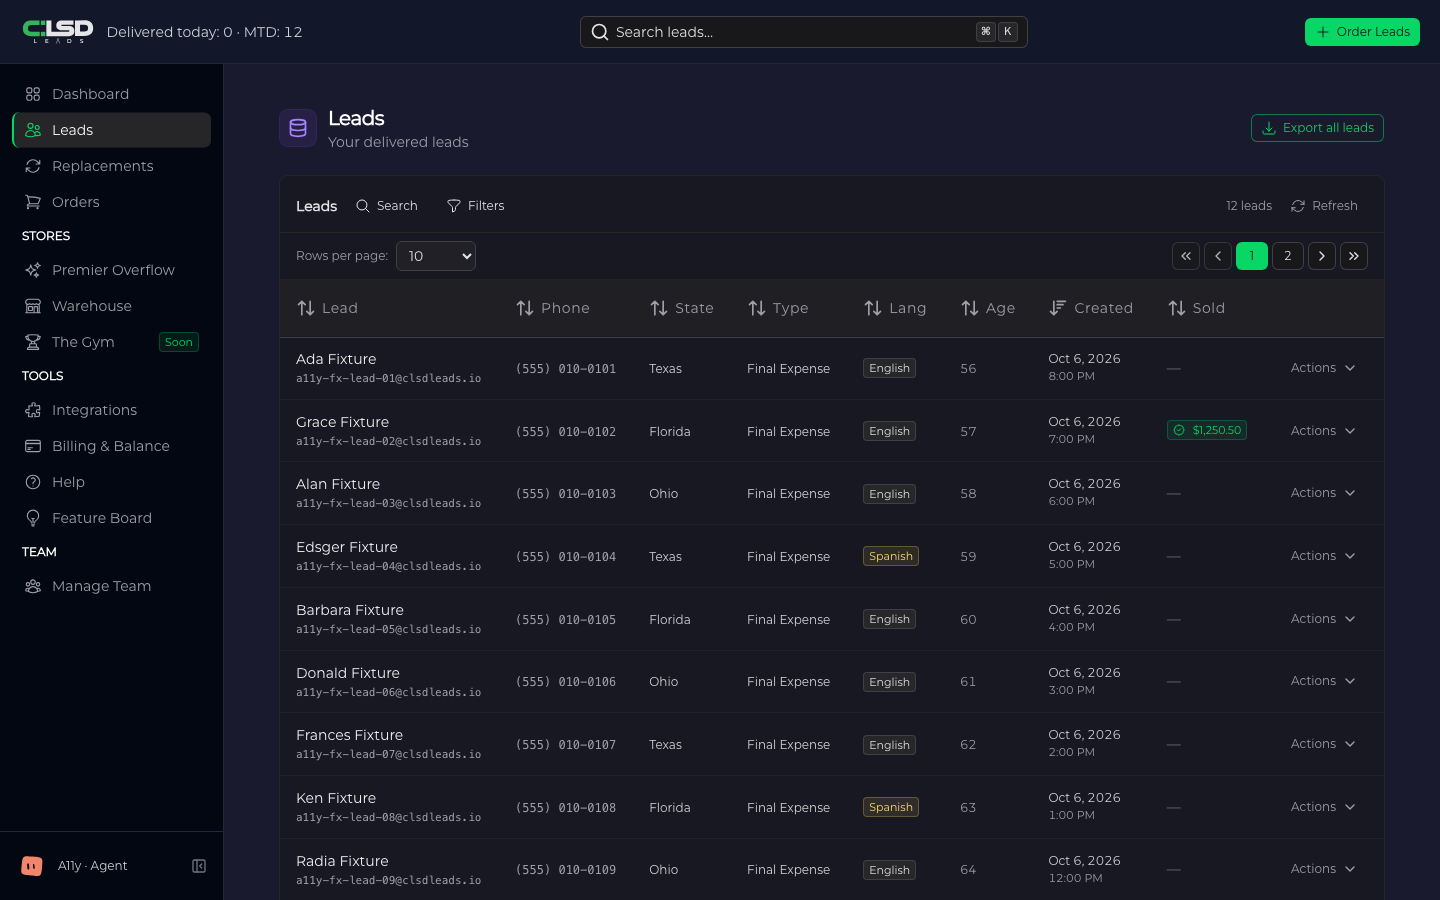
Task: Click the Order Leads button
Action: (1362, 32)
